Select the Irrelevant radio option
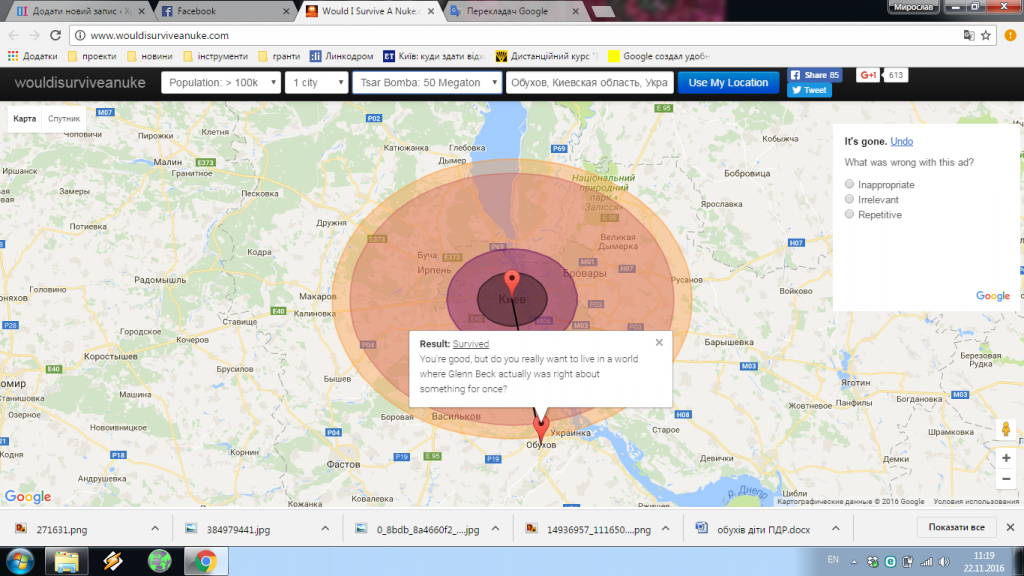This screenshot has width=1024, height=576. pyautogui.click(x=849, y=199)
